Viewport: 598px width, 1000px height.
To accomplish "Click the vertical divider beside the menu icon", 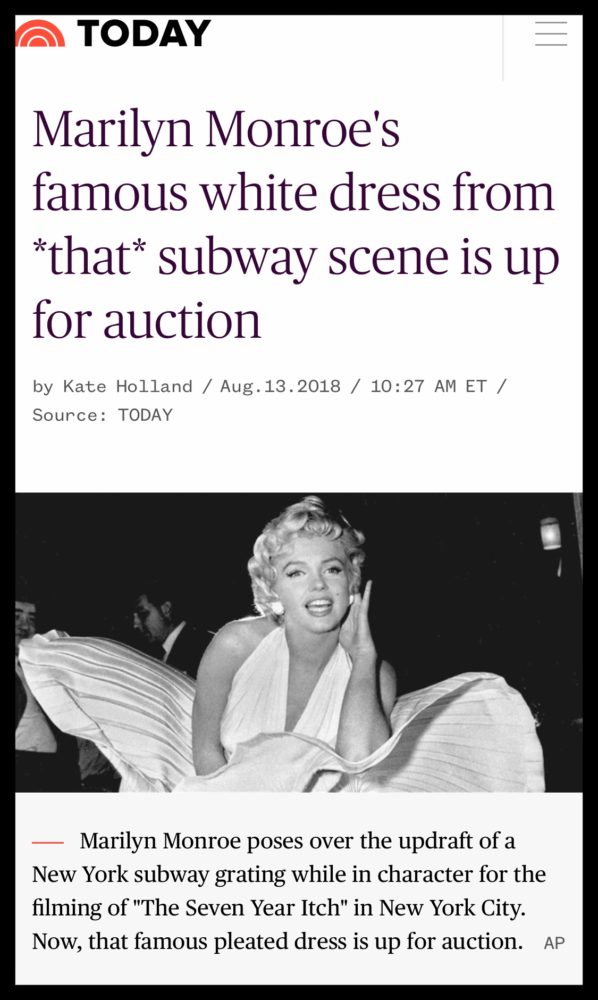I will coord(503,48).
